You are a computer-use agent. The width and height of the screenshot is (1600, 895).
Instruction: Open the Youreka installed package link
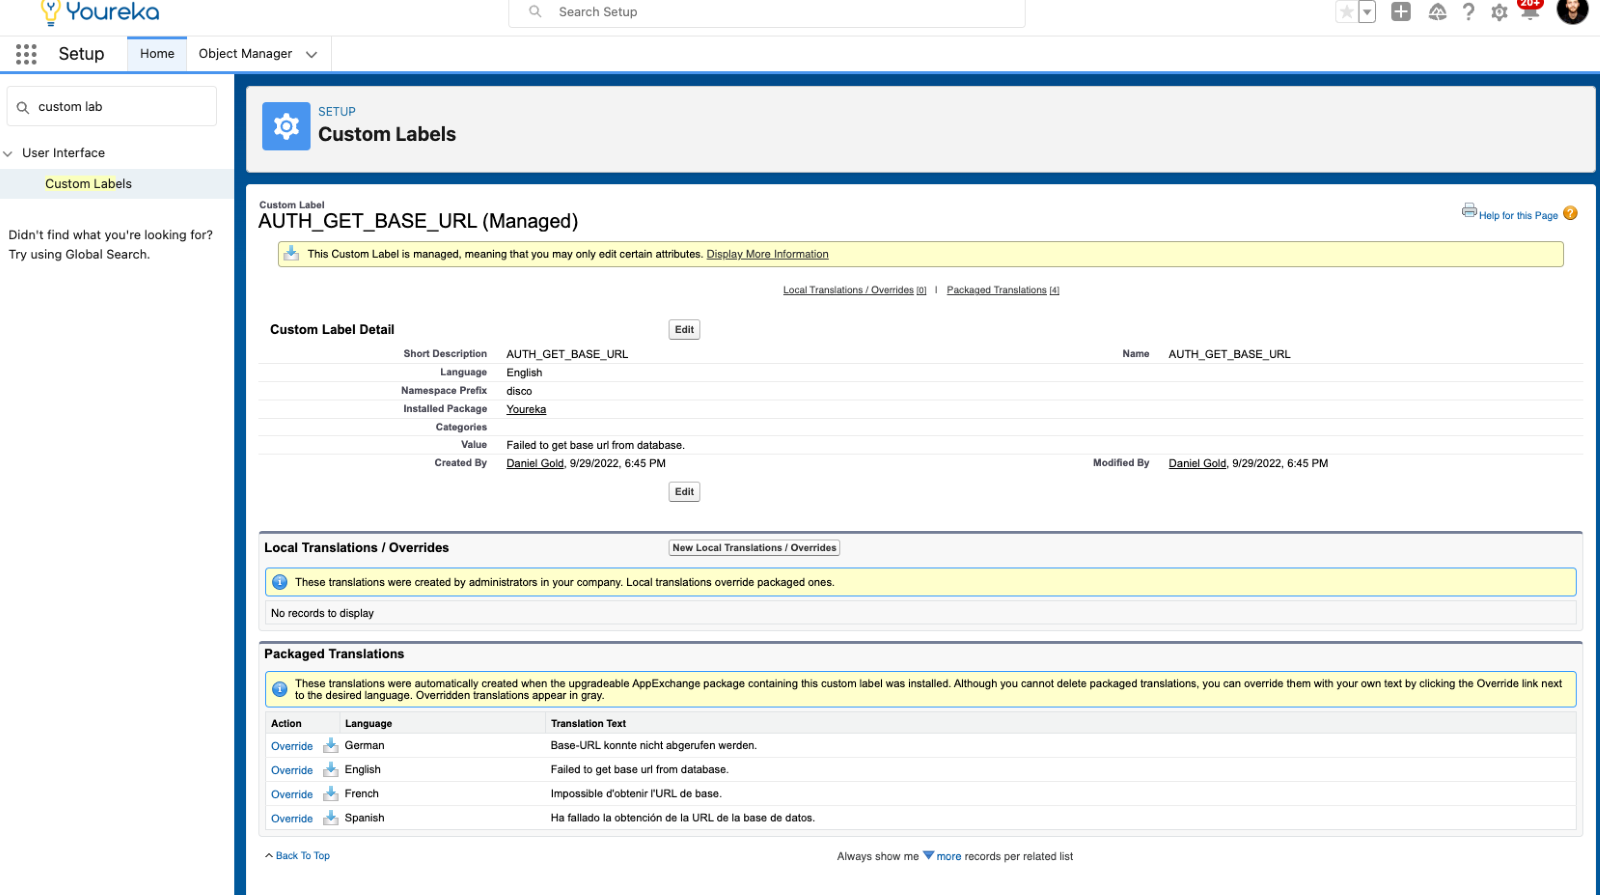(526, 409)
